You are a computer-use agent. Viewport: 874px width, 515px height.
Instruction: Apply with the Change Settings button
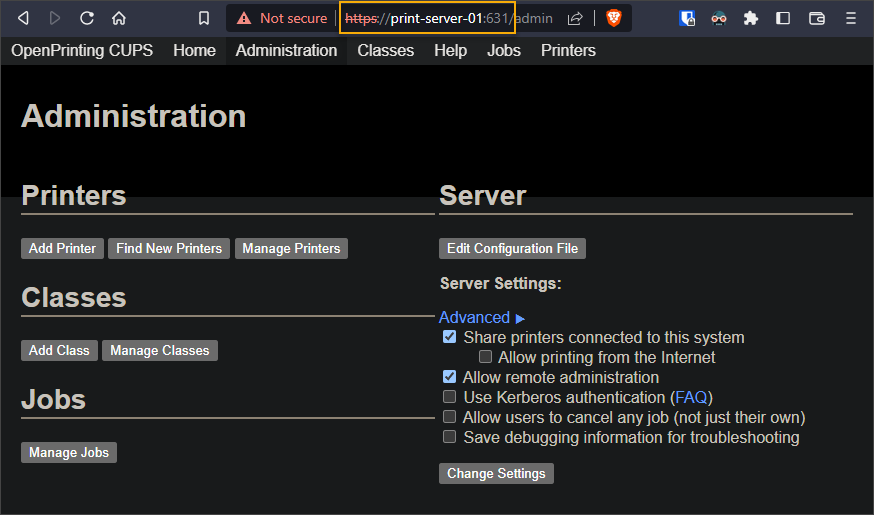[x=496, y=473]
